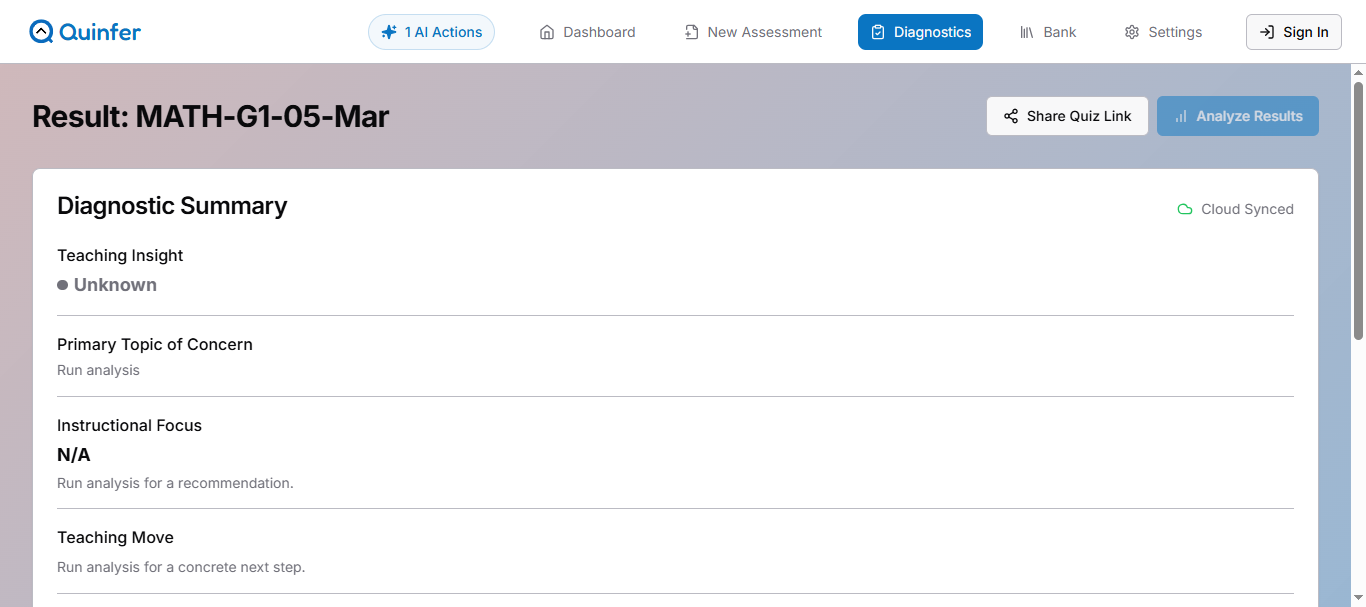Toggle the Cloud Synced status

coord(1236,209)
